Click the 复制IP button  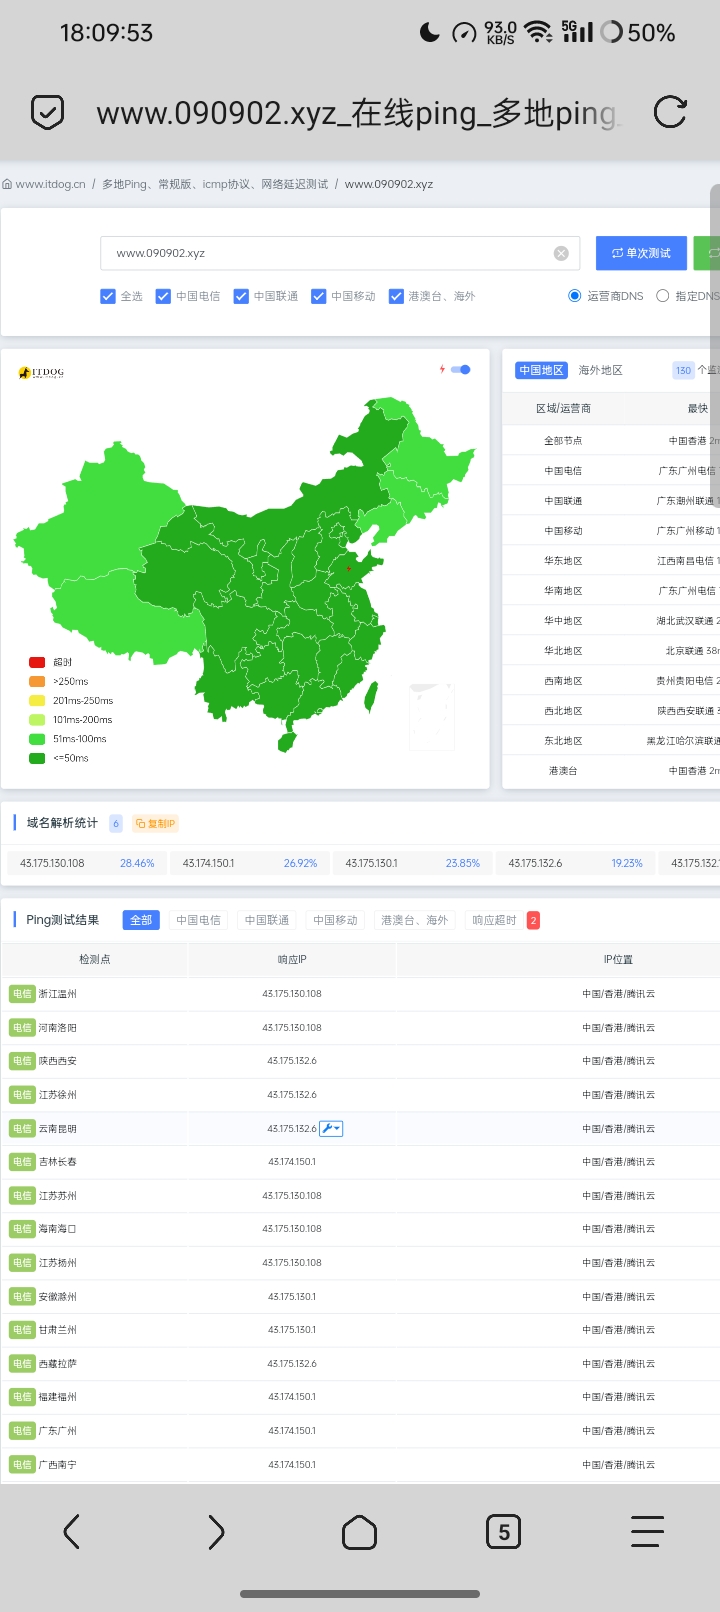pos(155,824)
